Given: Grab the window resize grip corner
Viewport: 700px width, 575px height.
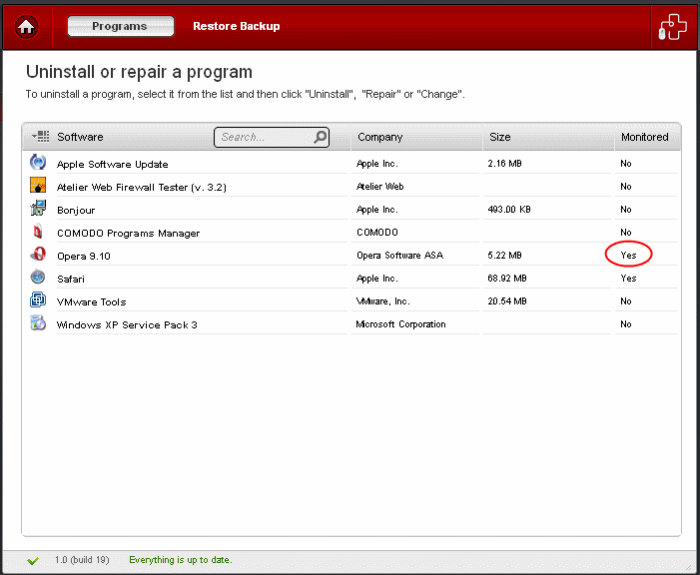Looking at the screenshot, I should [690, 566].
